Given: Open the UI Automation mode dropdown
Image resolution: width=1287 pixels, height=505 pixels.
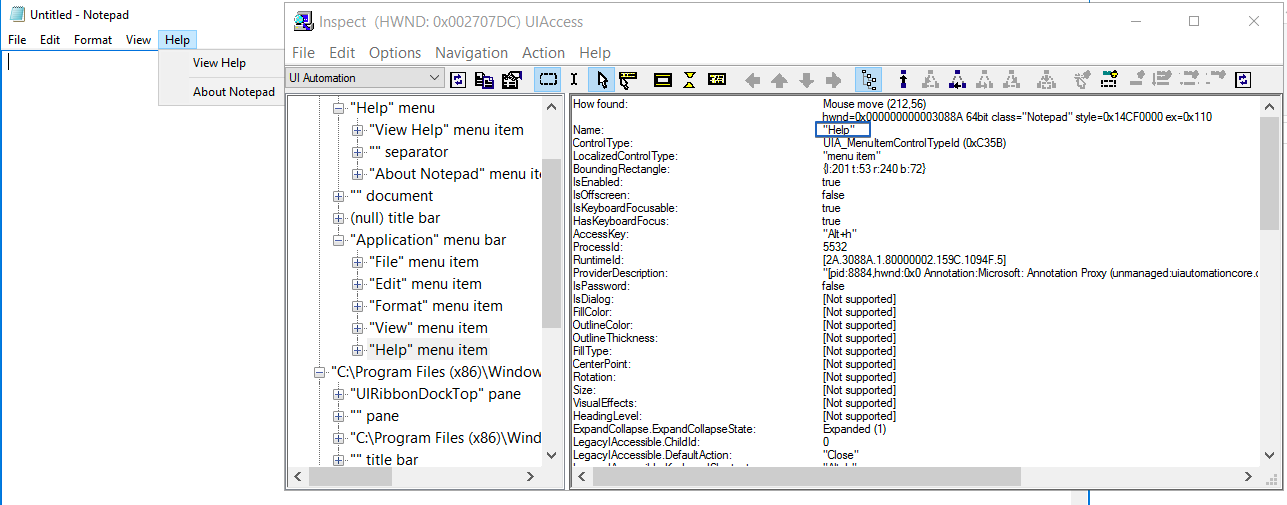Looking at the screenshot, I should [365, 78].
